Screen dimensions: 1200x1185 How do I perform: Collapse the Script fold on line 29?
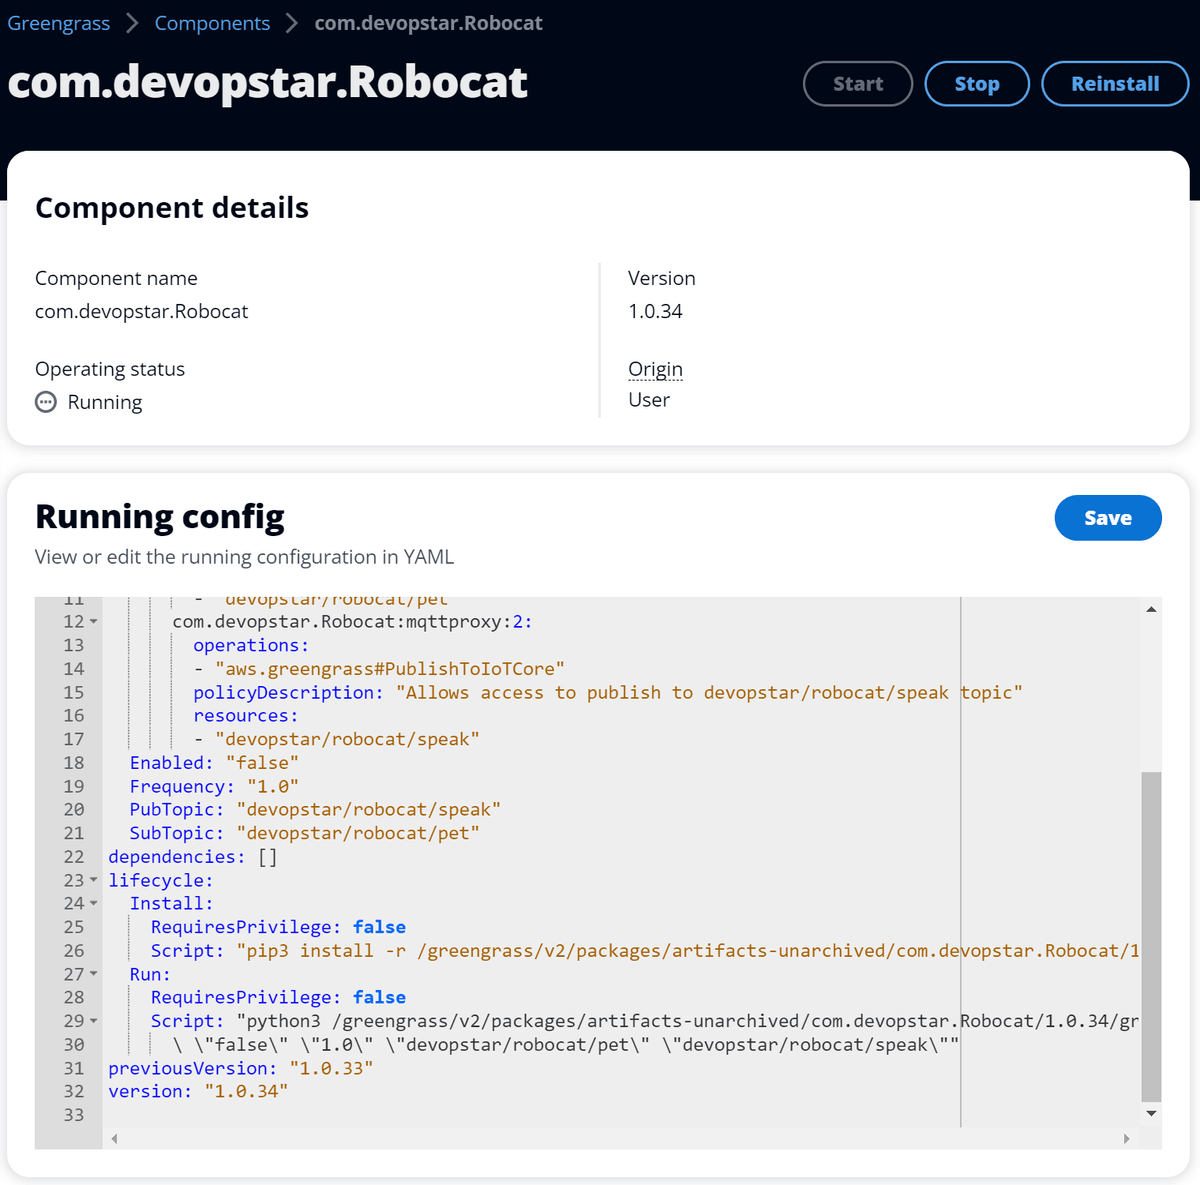[x=91, y=1021]
